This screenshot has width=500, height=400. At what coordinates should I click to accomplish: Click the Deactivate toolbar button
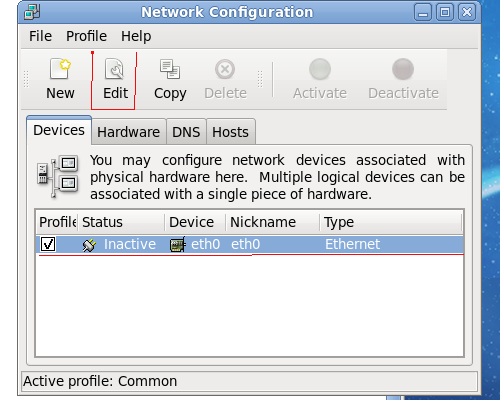pyautogui.click(x=403, y=79)
